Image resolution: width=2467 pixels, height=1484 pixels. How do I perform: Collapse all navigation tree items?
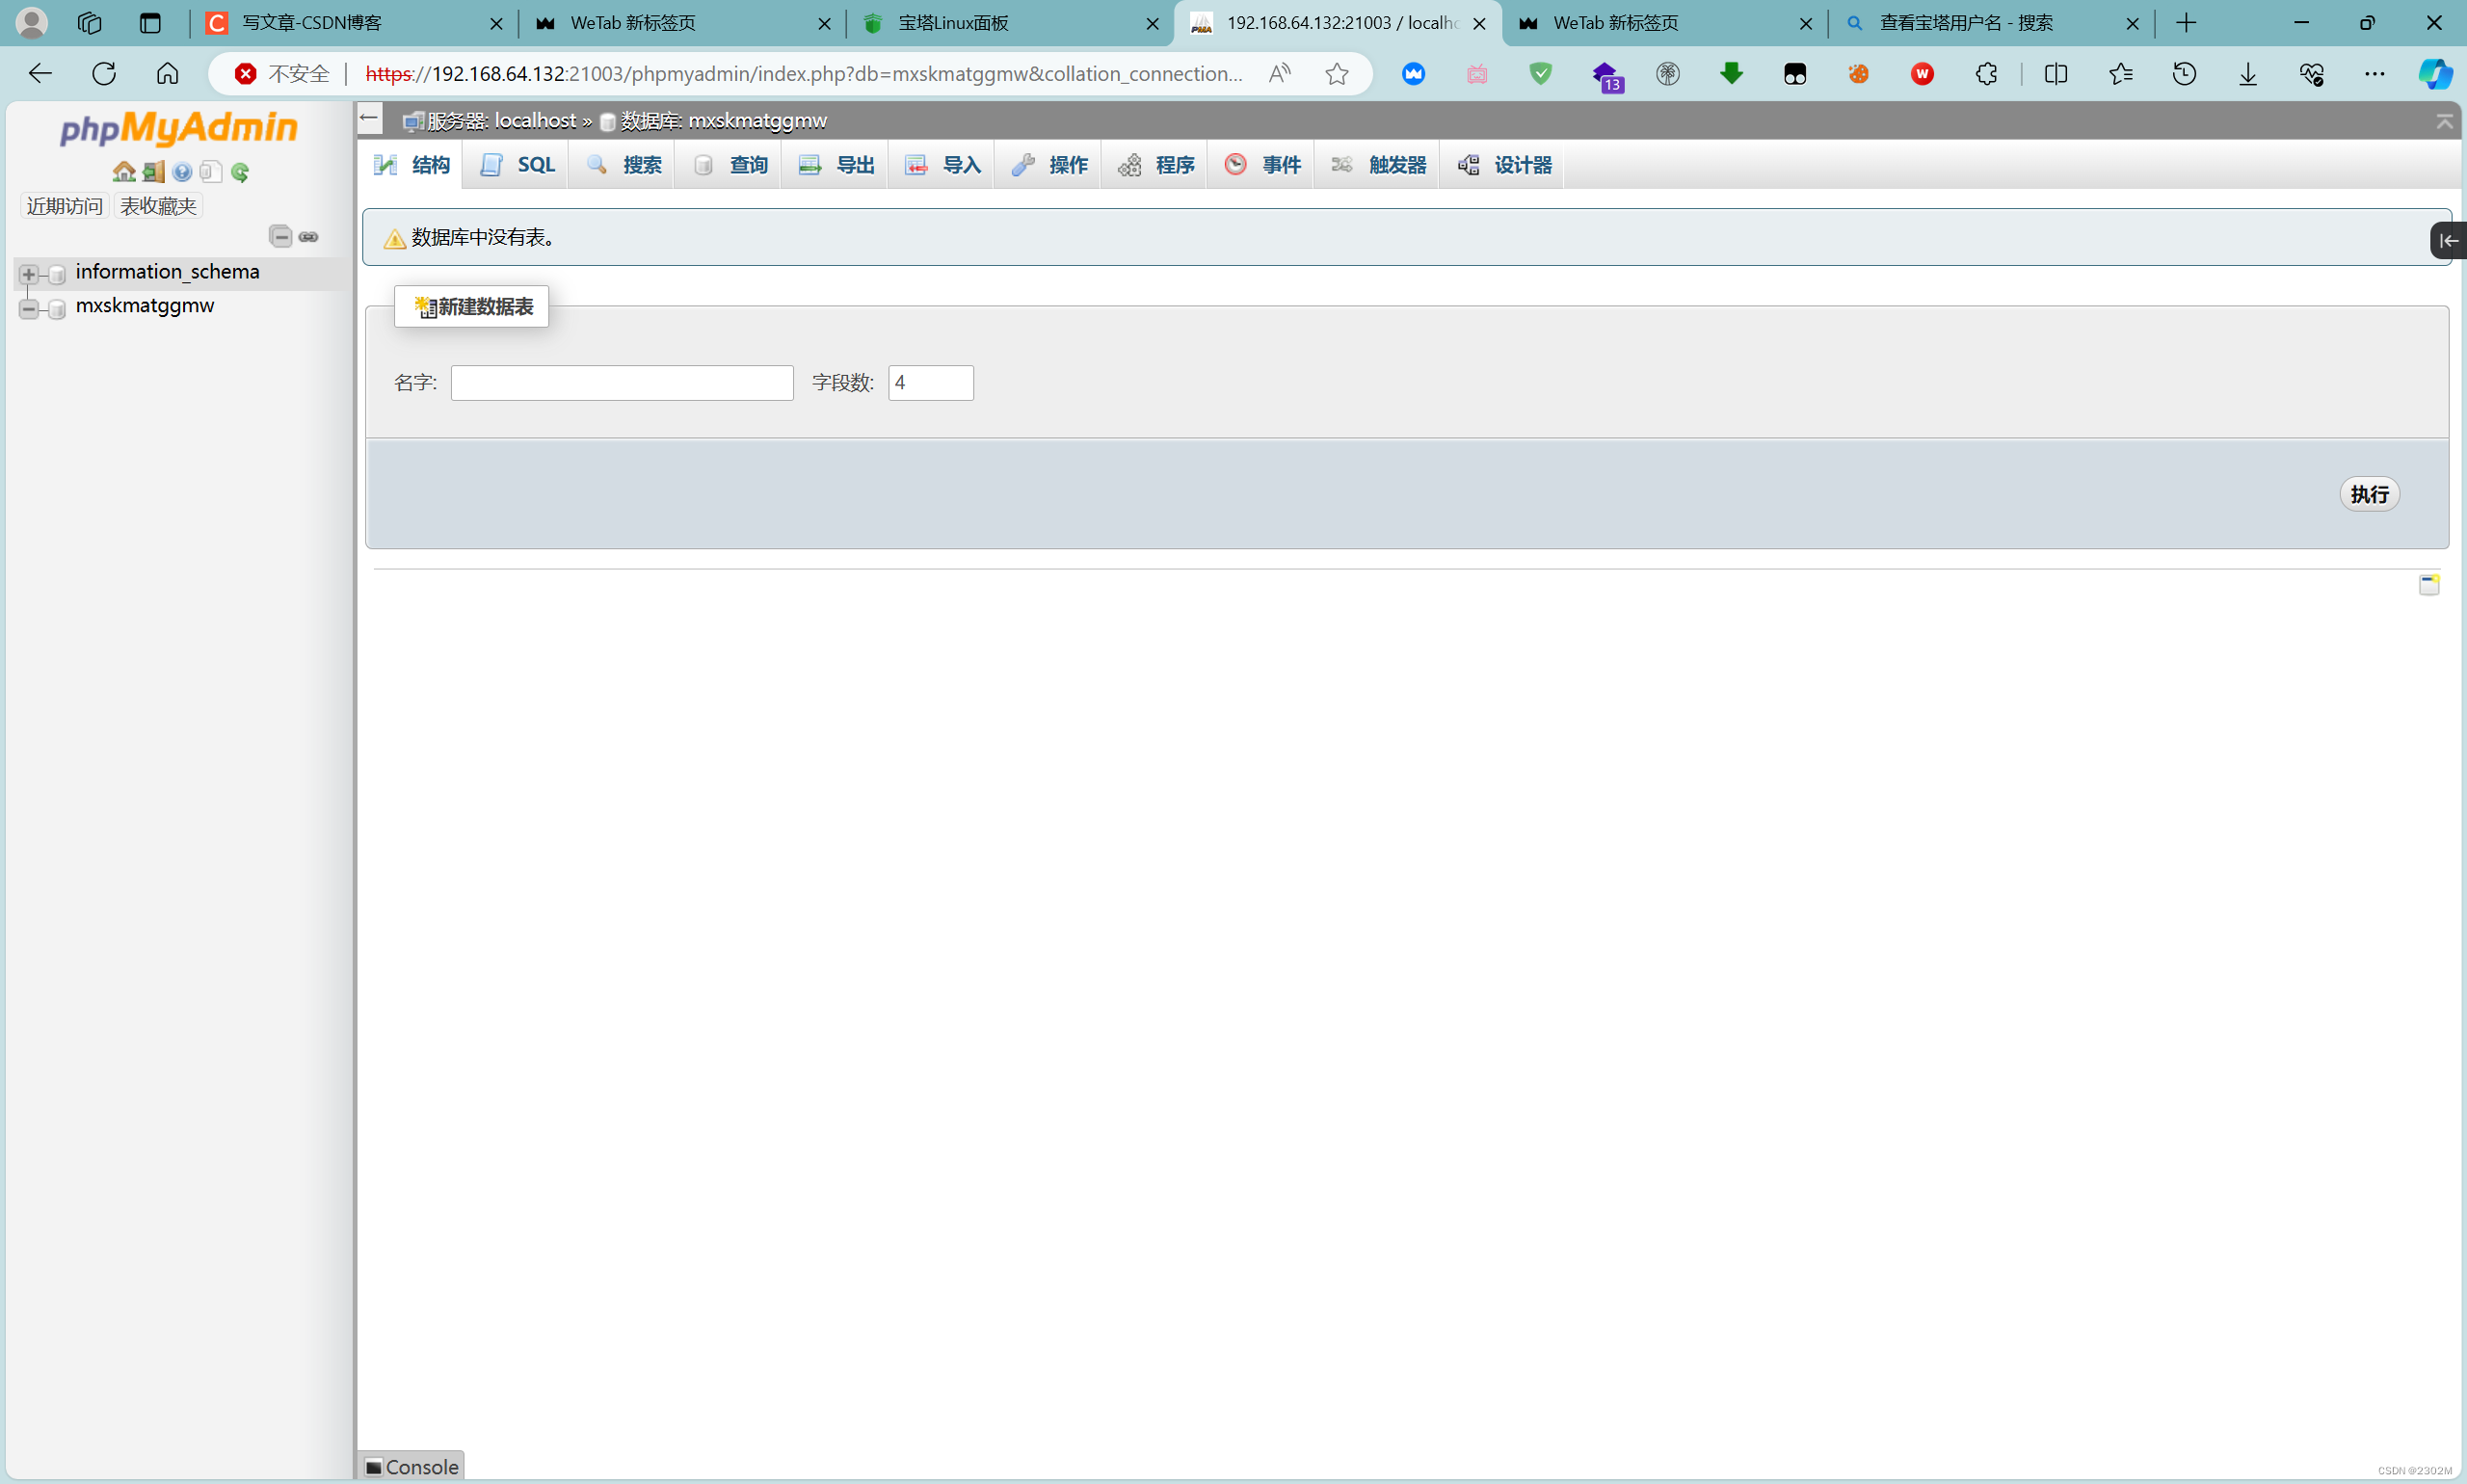point(281,236)
